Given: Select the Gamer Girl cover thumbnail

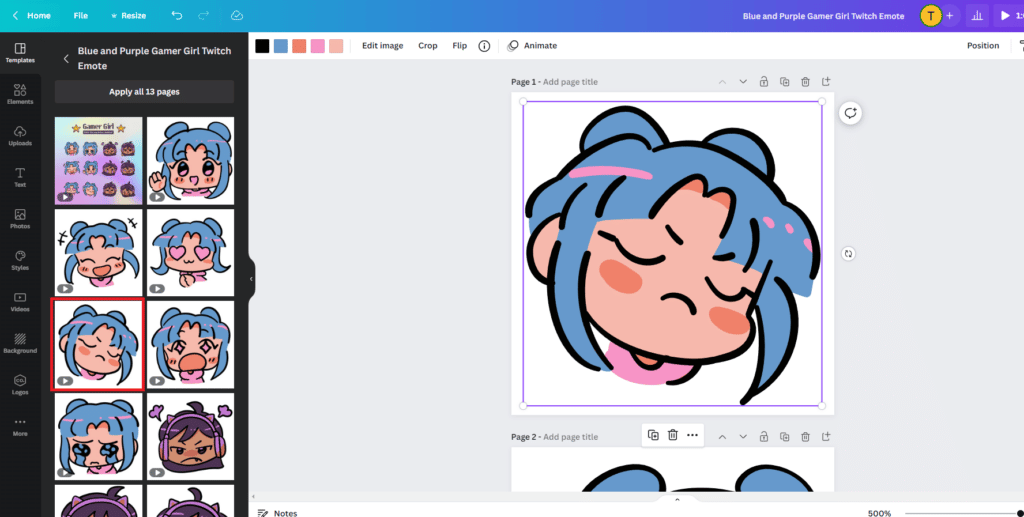Looking at the screenshot, I should click(99, 161).
